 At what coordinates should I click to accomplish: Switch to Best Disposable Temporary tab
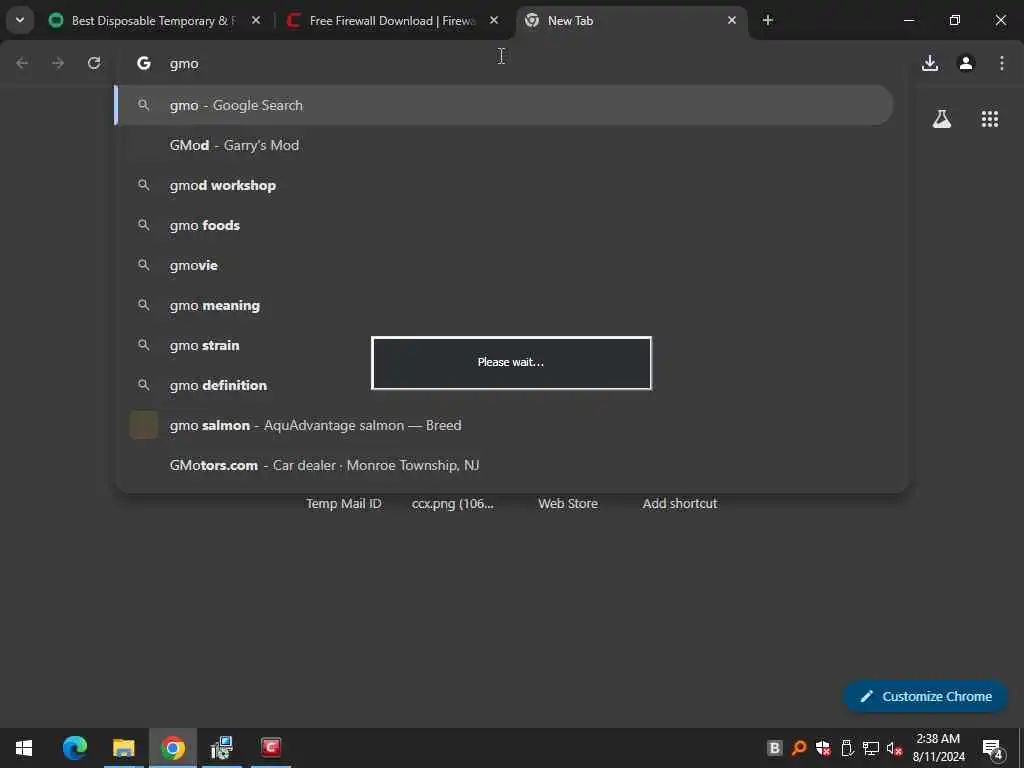[155, 21]
